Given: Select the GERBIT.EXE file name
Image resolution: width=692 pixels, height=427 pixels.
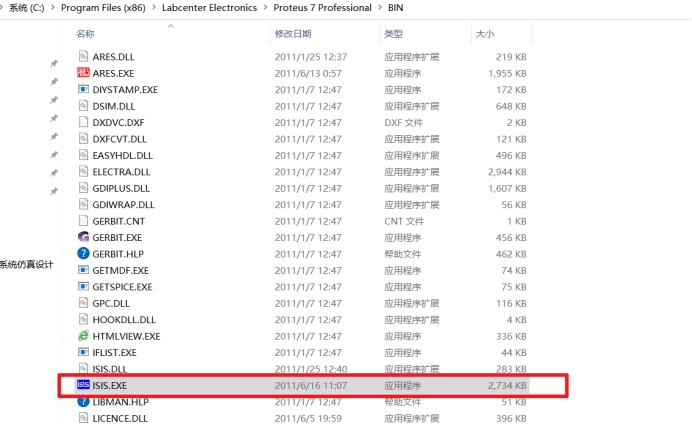Looking at the screenshot, I should (117, 237).
